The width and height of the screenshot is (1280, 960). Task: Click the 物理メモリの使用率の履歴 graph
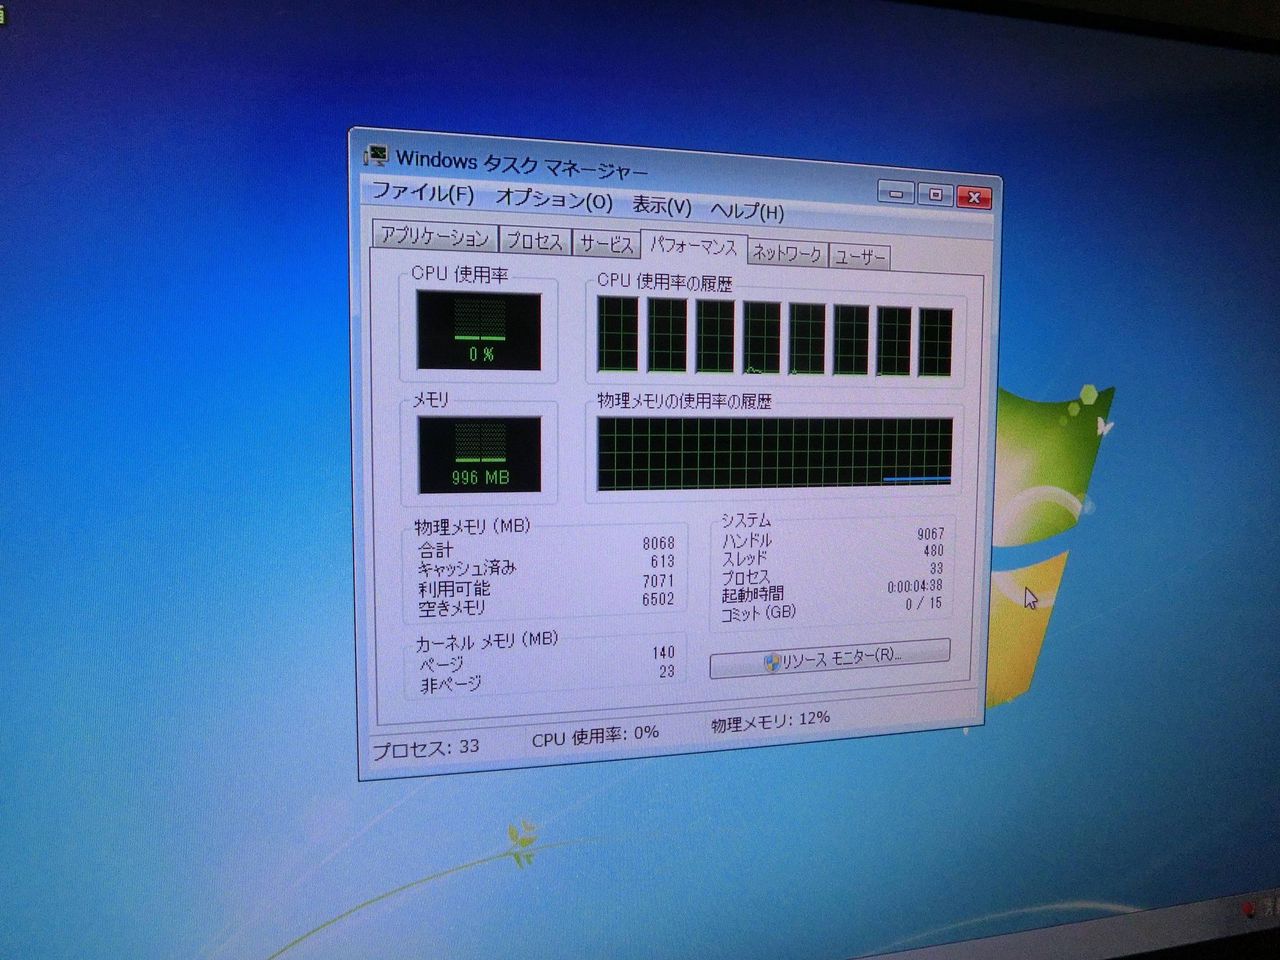coord(774,455)
